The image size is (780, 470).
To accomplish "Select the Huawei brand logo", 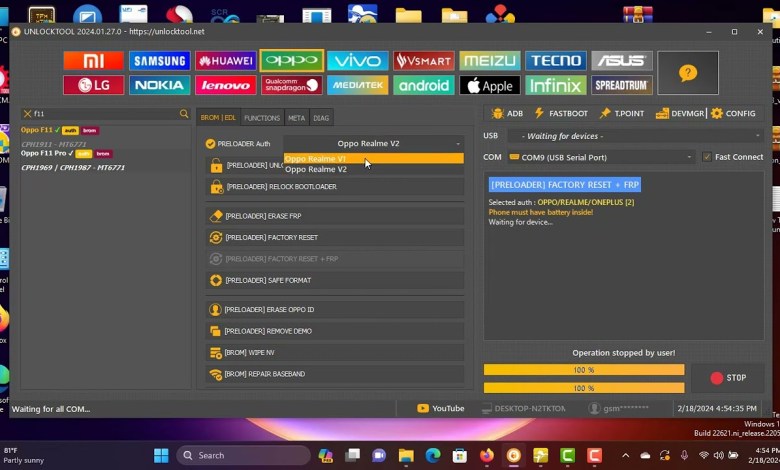I will tap(226, 61).
